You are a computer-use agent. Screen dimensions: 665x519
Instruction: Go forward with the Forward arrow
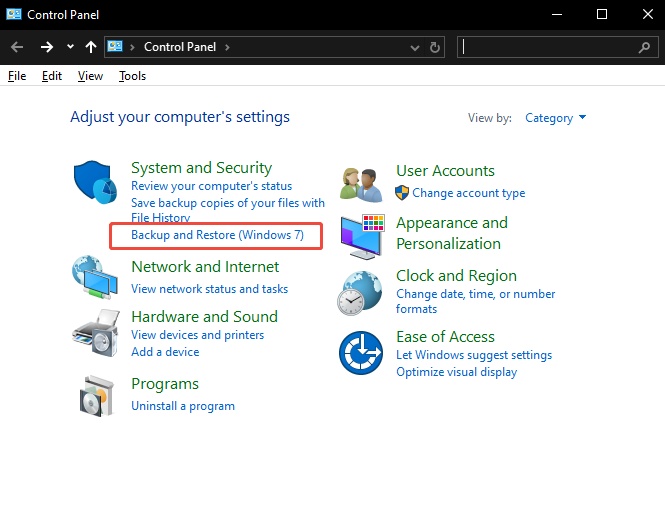pos(47,47)
